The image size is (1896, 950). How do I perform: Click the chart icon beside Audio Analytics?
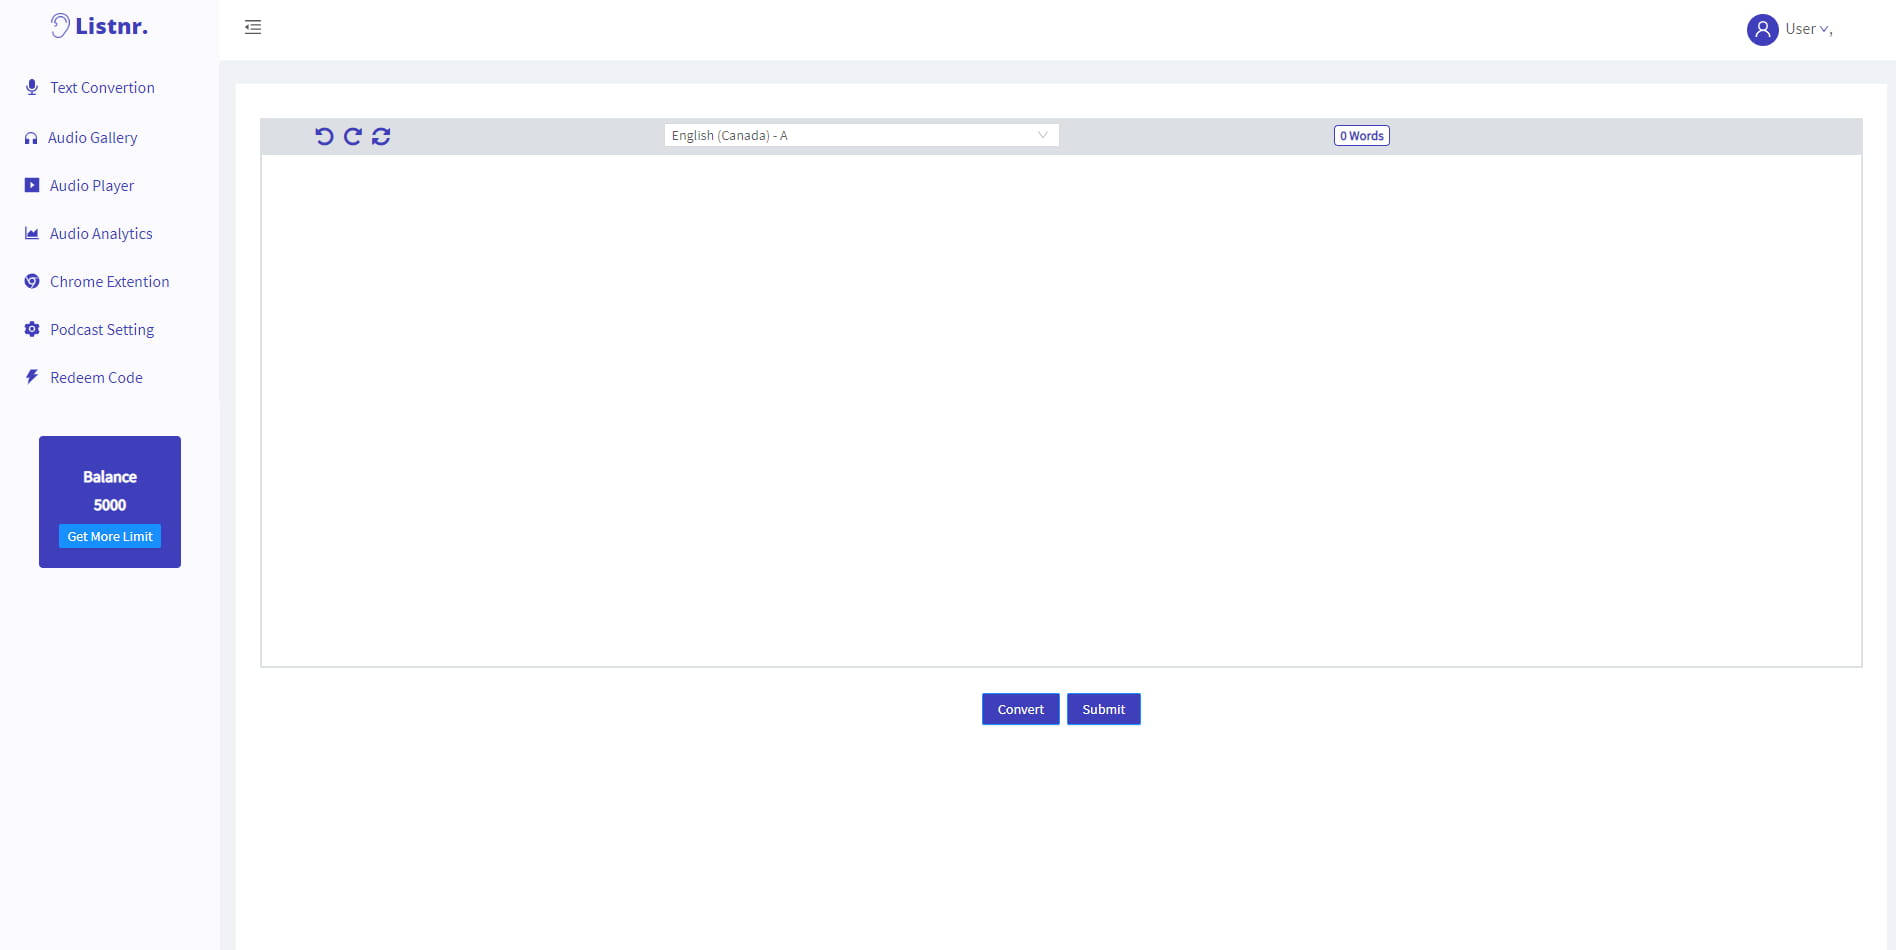pyautogui.click(x=32, y=233)
